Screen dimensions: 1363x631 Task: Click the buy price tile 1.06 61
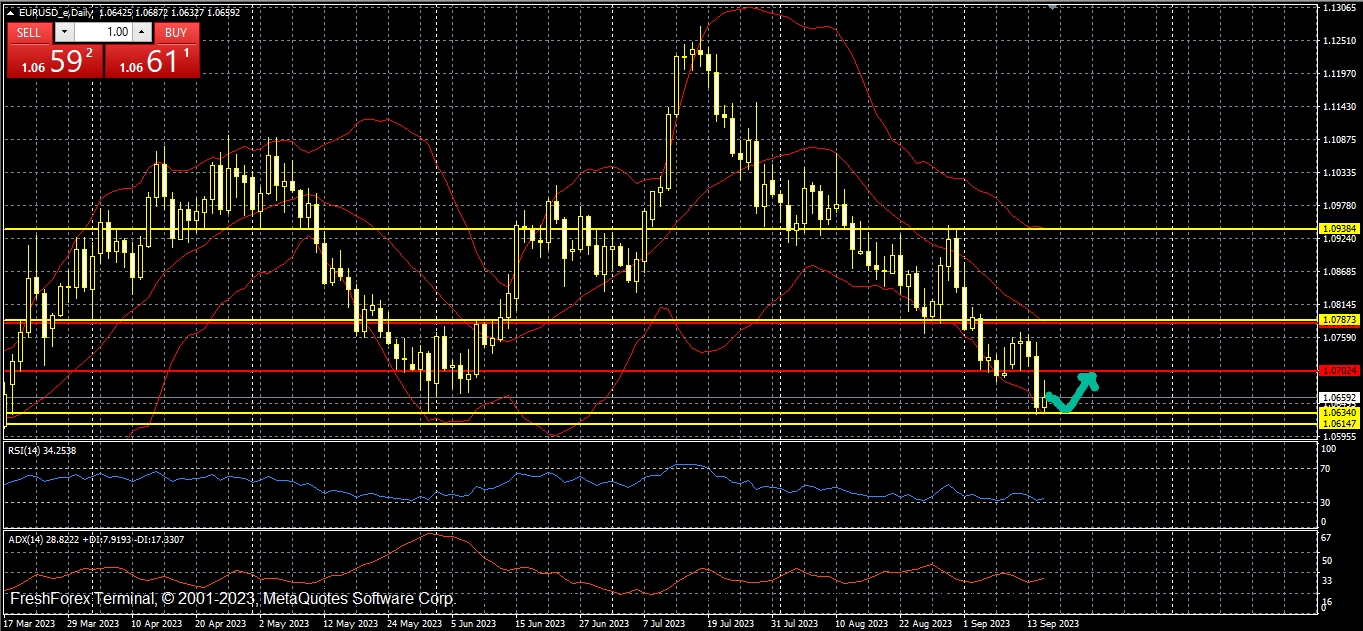152,62
